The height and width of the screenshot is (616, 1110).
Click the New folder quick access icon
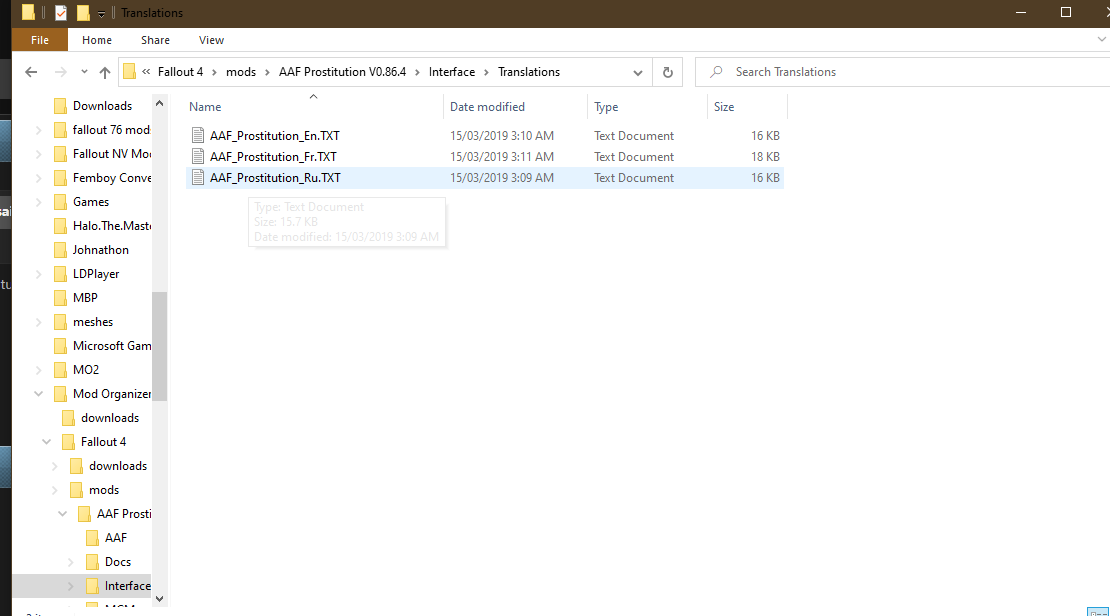tap(83, 13)
